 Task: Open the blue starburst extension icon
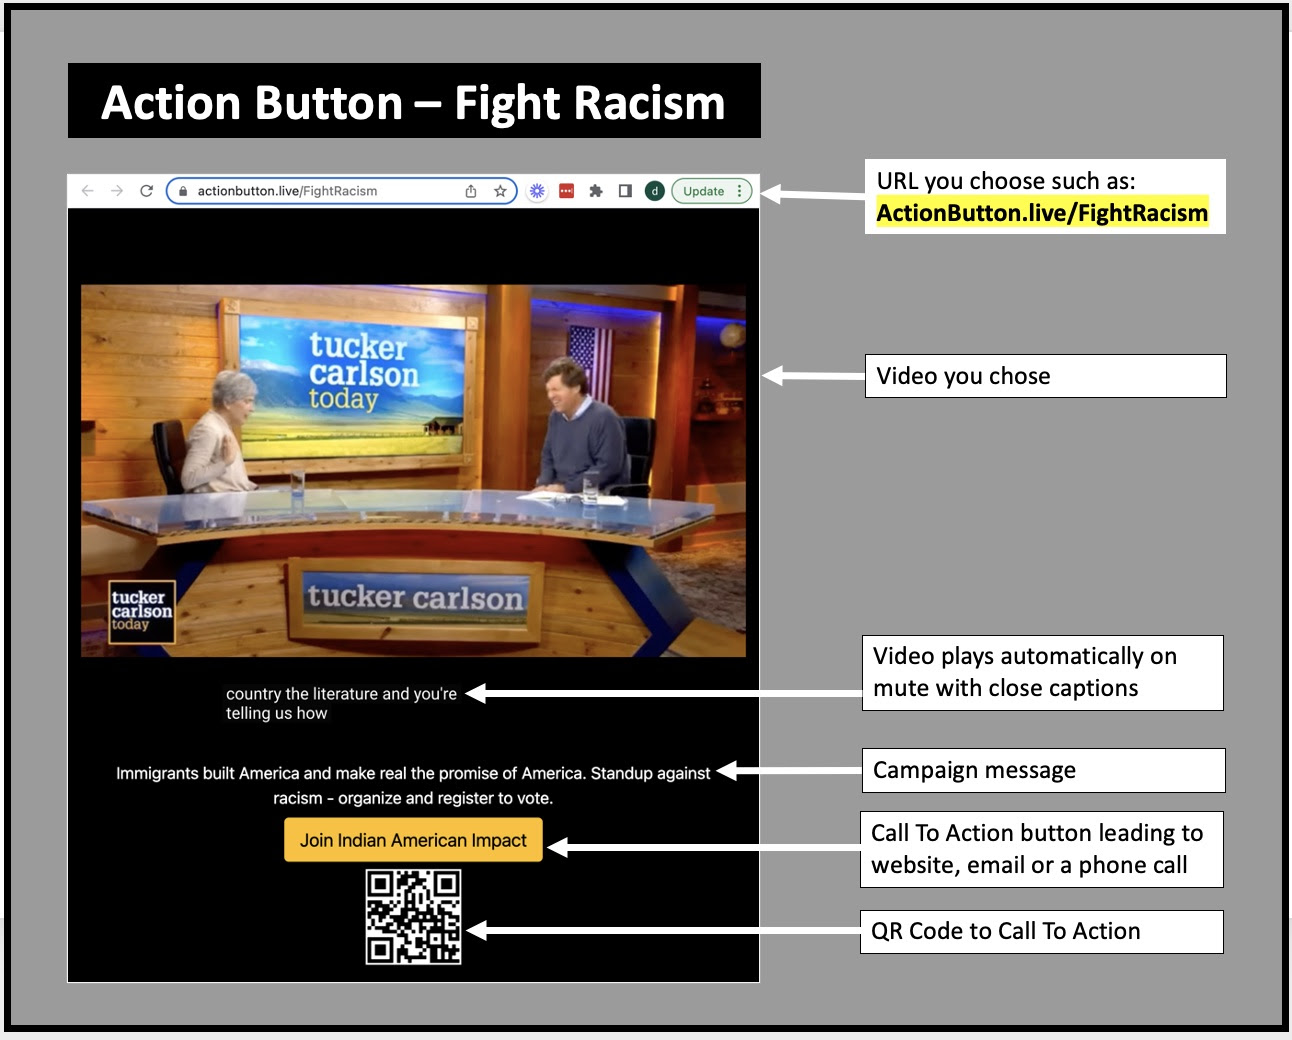[x=537, y=191]
